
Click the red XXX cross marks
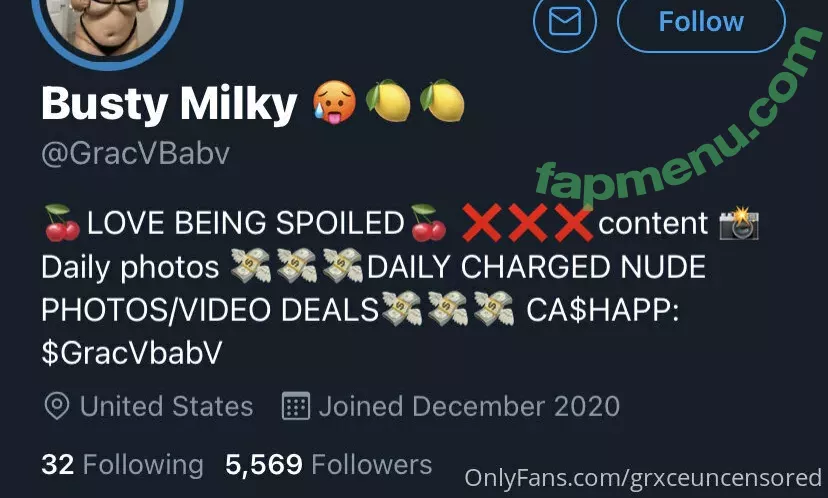526,223
